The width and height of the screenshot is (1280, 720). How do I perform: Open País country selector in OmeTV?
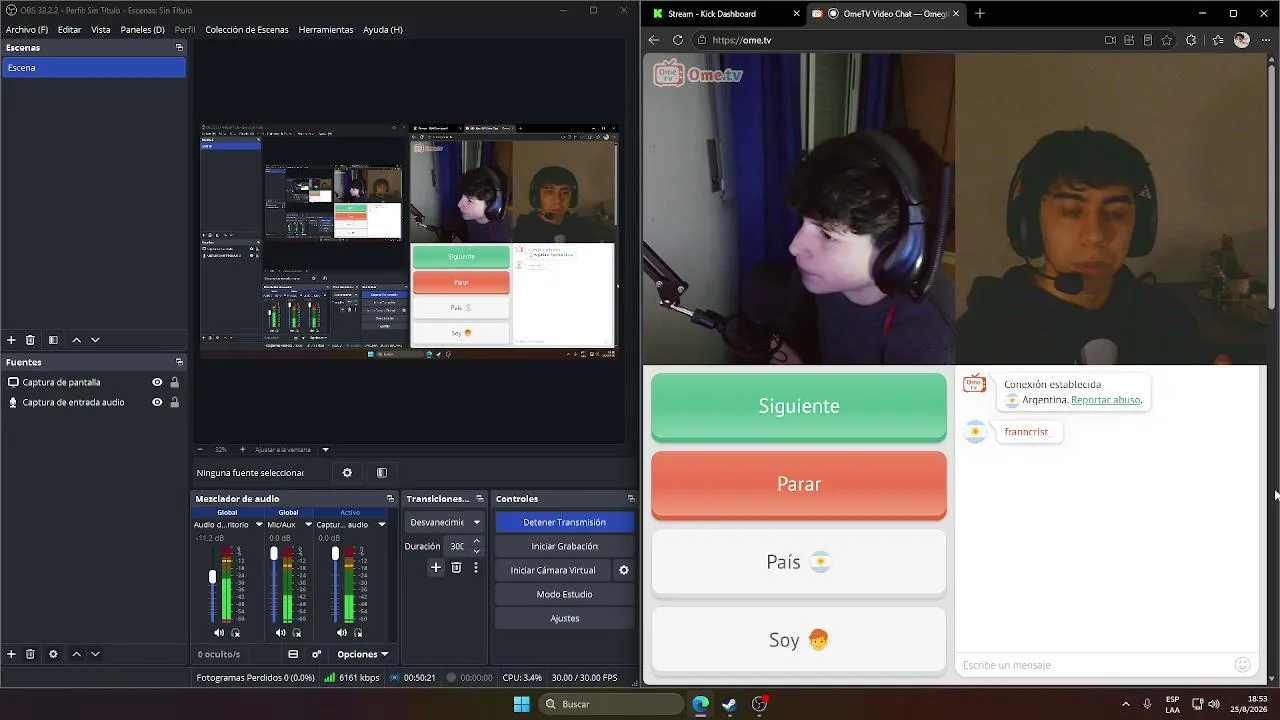pyautogui.click(x=799, y=562)
